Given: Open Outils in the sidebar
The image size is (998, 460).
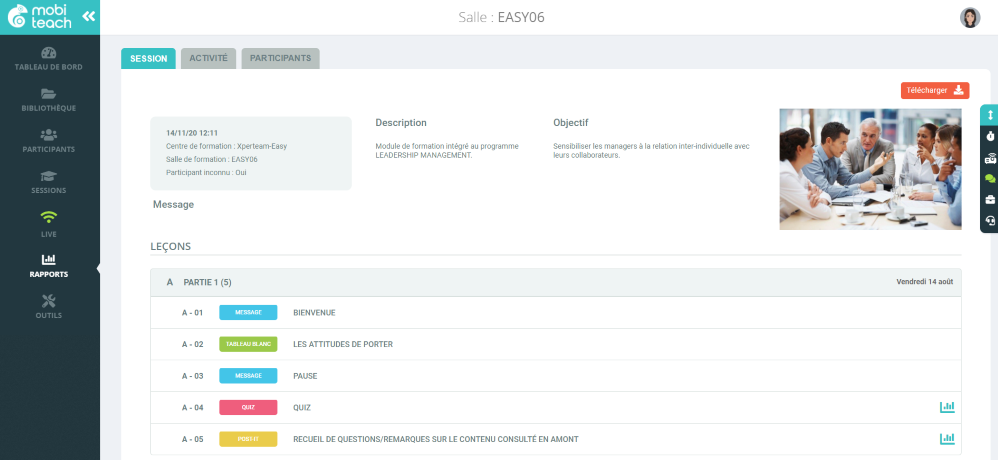Looking at the screenshot, I should point(48,307).
